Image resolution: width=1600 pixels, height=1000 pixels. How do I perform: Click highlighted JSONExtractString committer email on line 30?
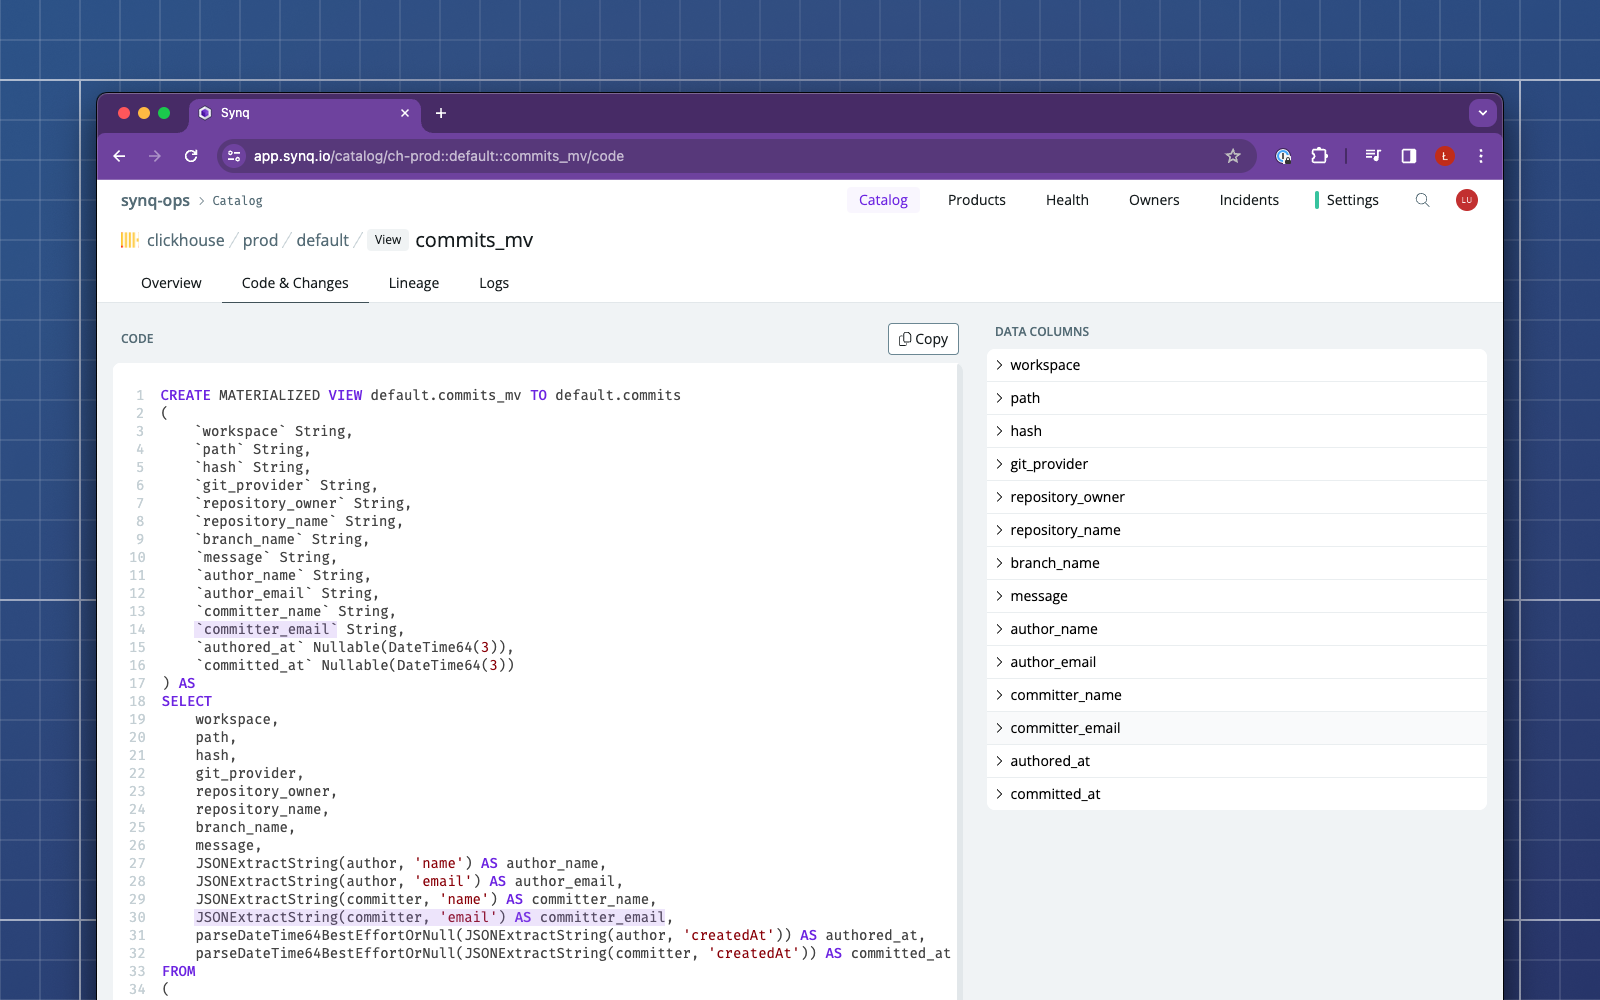click(430, 917)
